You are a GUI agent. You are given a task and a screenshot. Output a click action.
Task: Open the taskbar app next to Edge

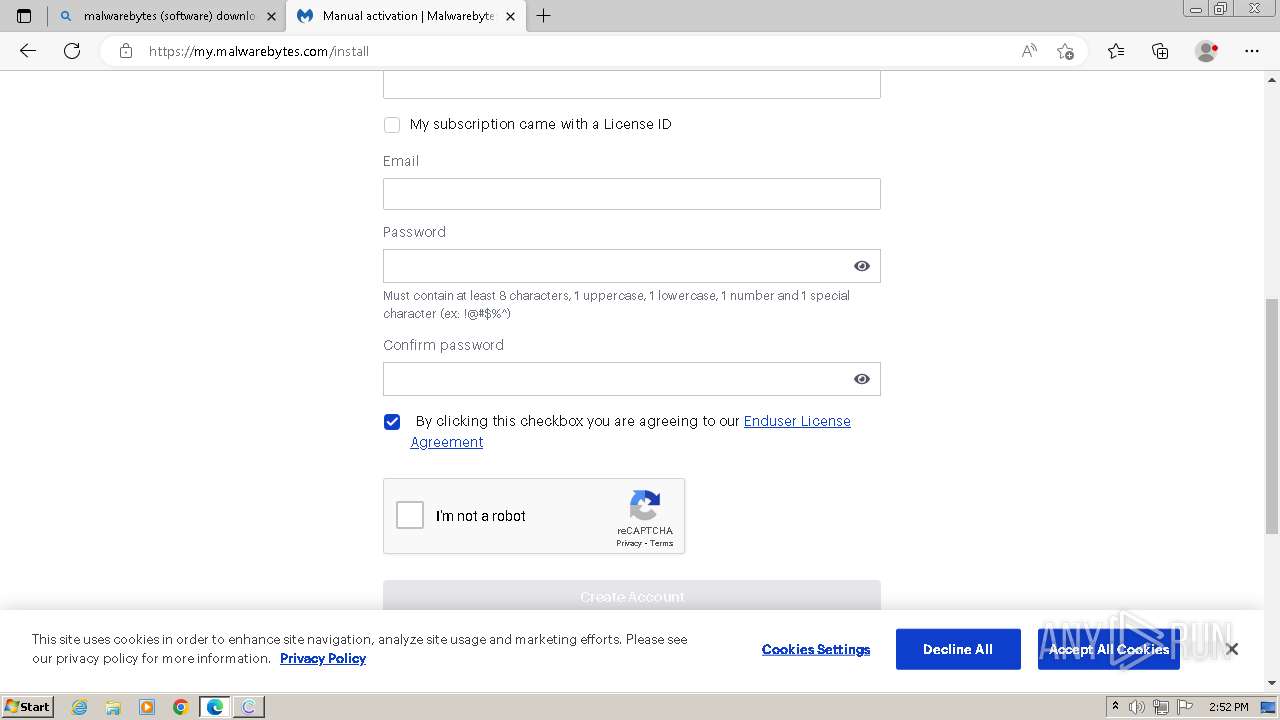coord(249,707)
